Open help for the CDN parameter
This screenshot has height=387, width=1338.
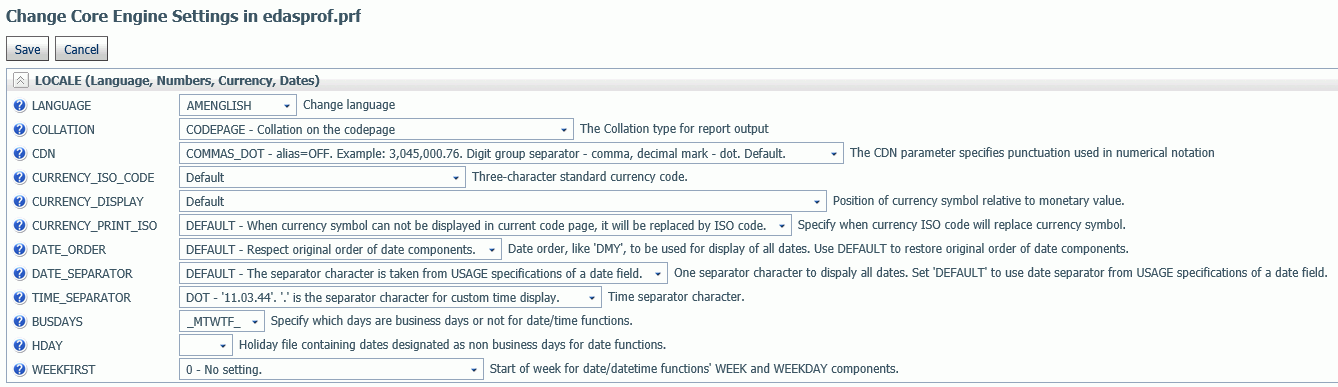click(20, 153)
